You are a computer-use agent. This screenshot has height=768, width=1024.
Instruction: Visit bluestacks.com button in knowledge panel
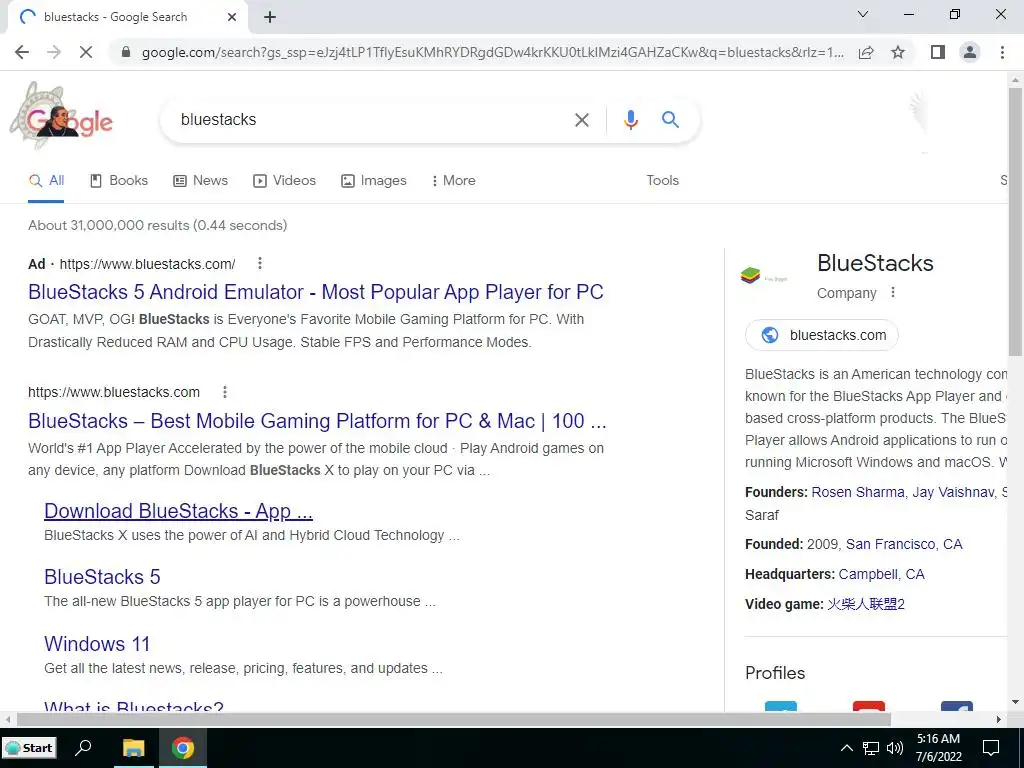click(x=822, y=335)
